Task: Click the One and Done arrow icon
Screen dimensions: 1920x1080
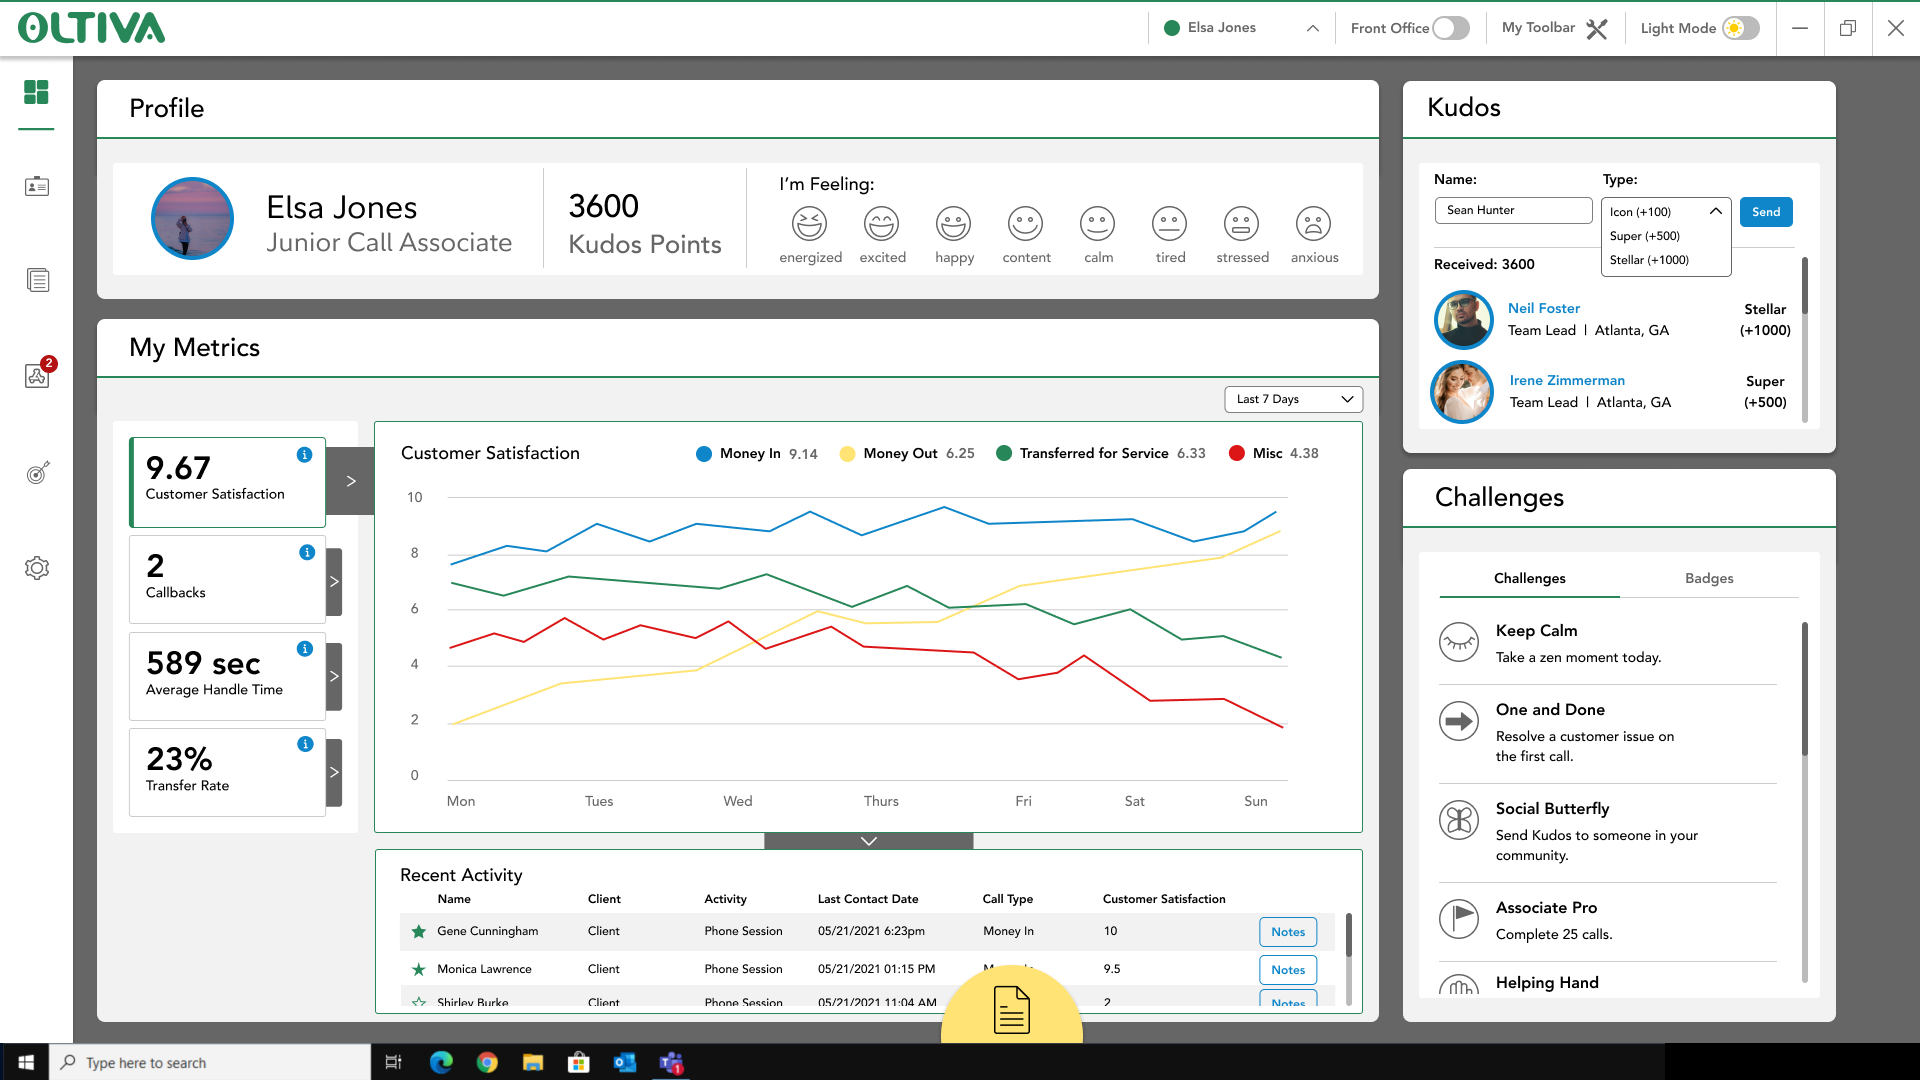Action: click(x=1459, y=721)
